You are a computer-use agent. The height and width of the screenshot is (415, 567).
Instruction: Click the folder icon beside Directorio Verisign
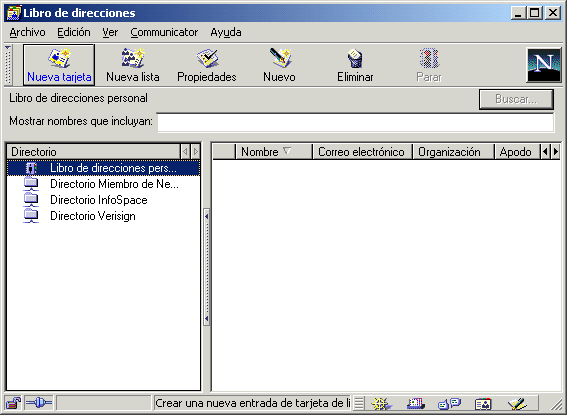pyautogui.click(x=31, y=216)
